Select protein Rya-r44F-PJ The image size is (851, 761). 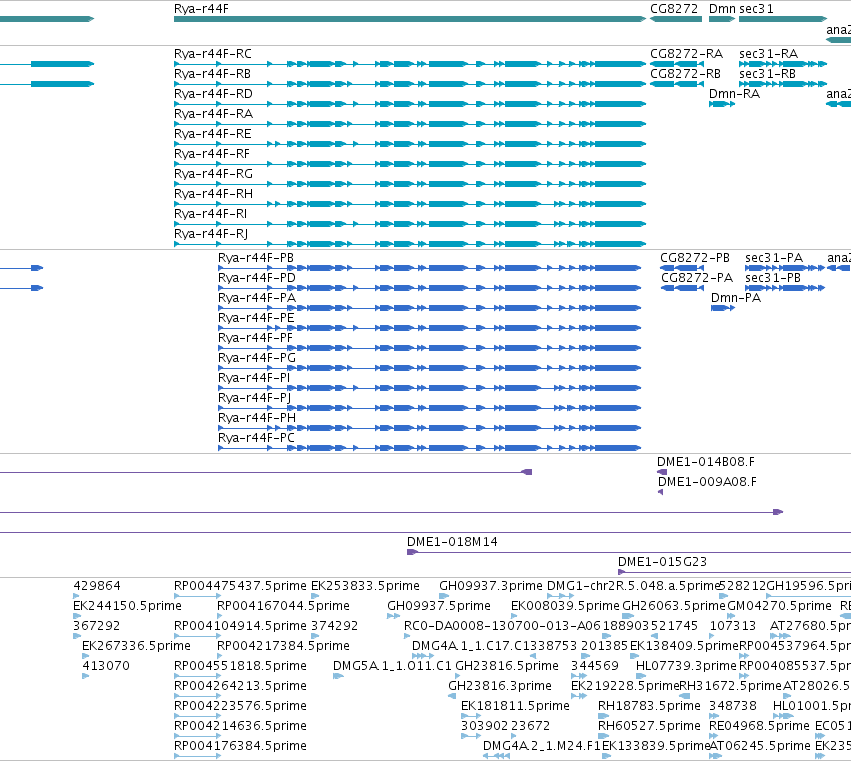255,398
